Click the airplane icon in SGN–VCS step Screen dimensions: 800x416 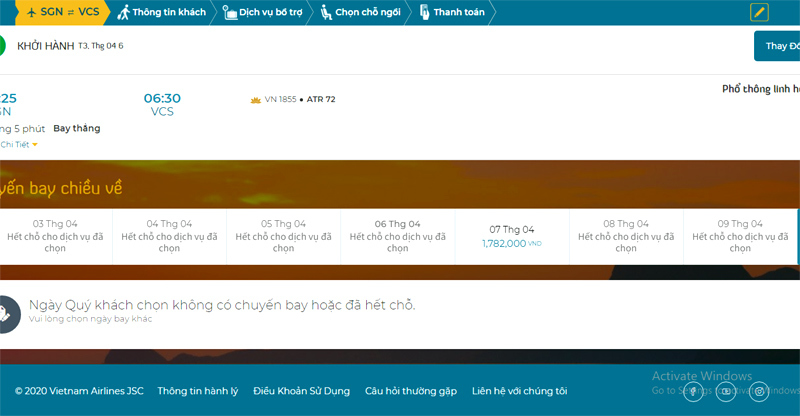30,12
